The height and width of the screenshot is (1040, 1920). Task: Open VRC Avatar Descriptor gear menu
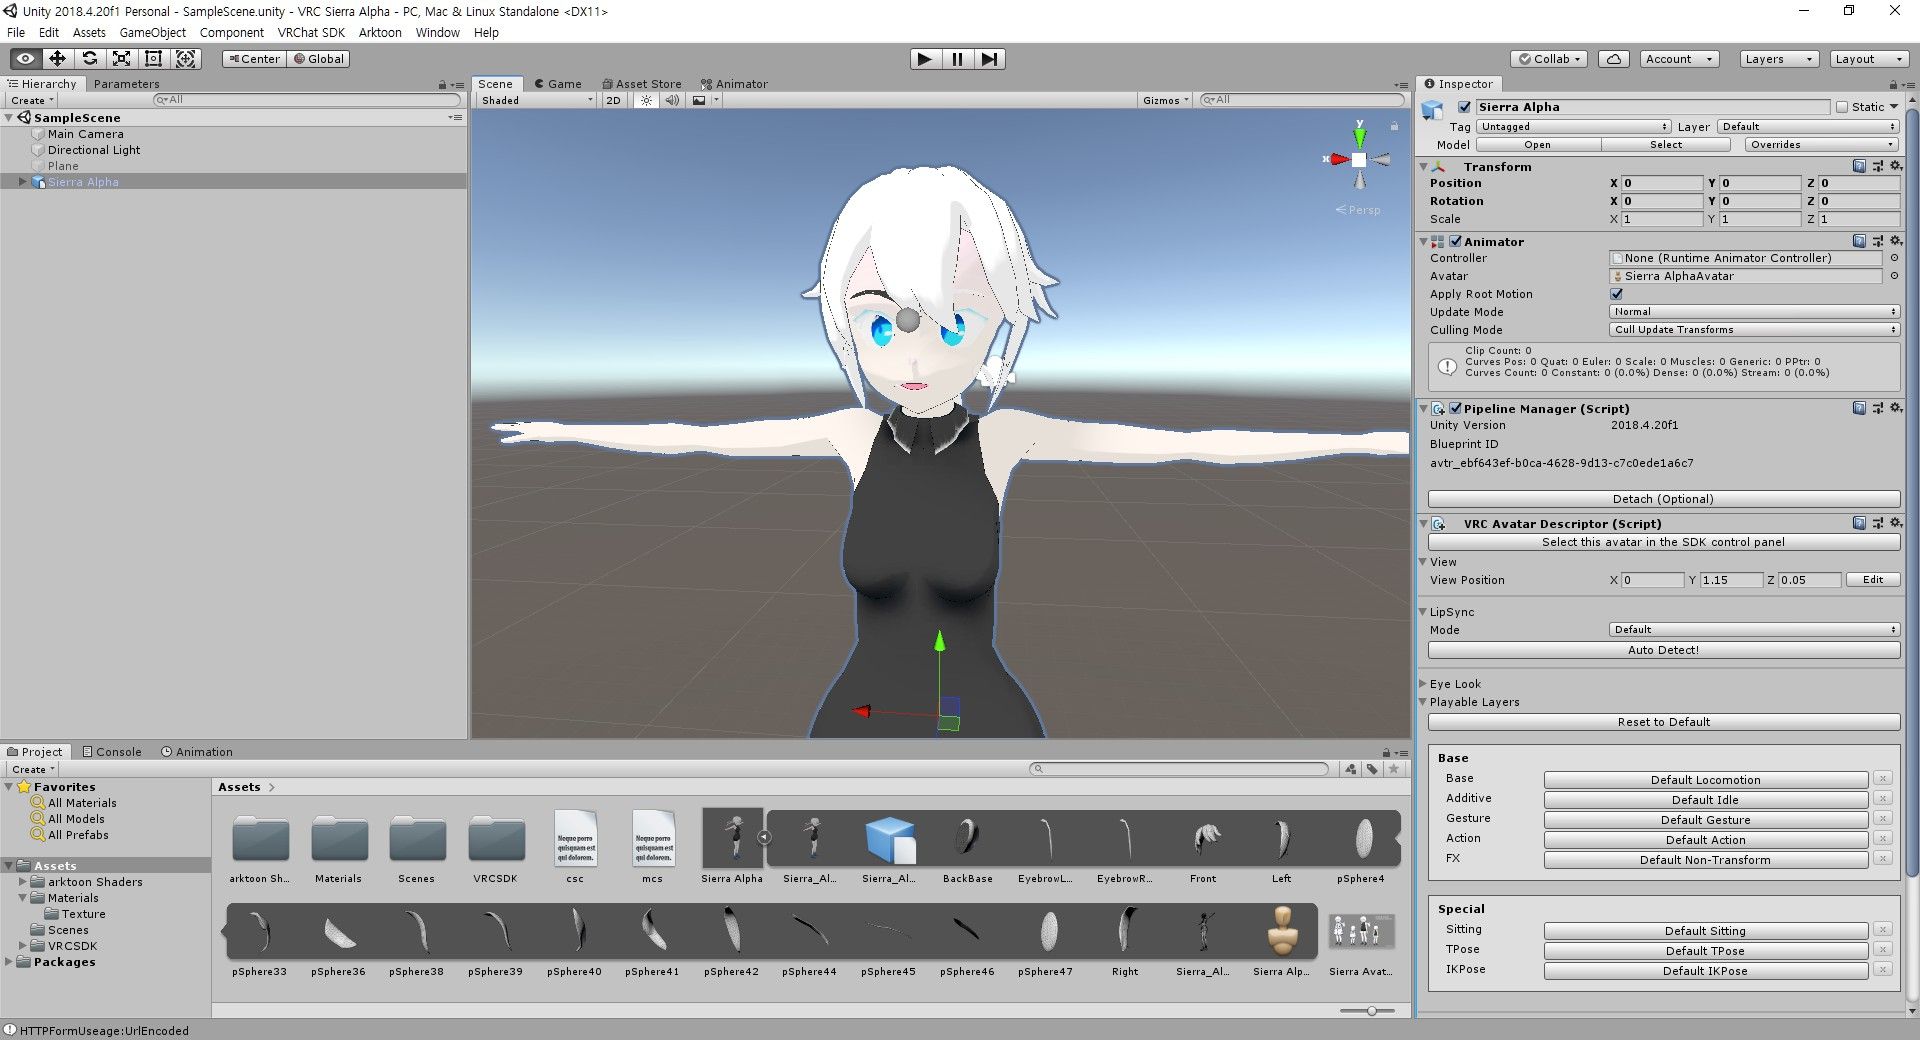pos(1895,523)
